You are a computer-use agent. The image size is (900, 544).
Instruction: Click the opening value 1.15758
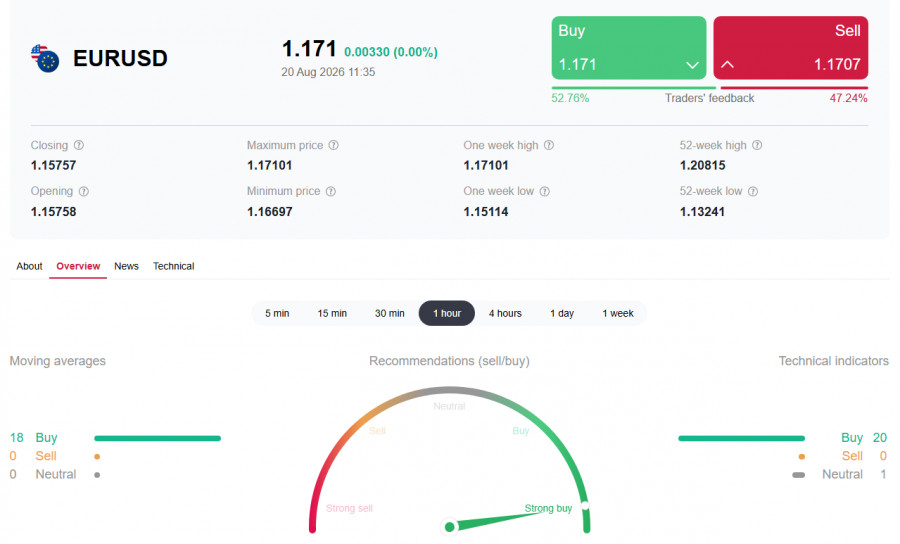53,212
